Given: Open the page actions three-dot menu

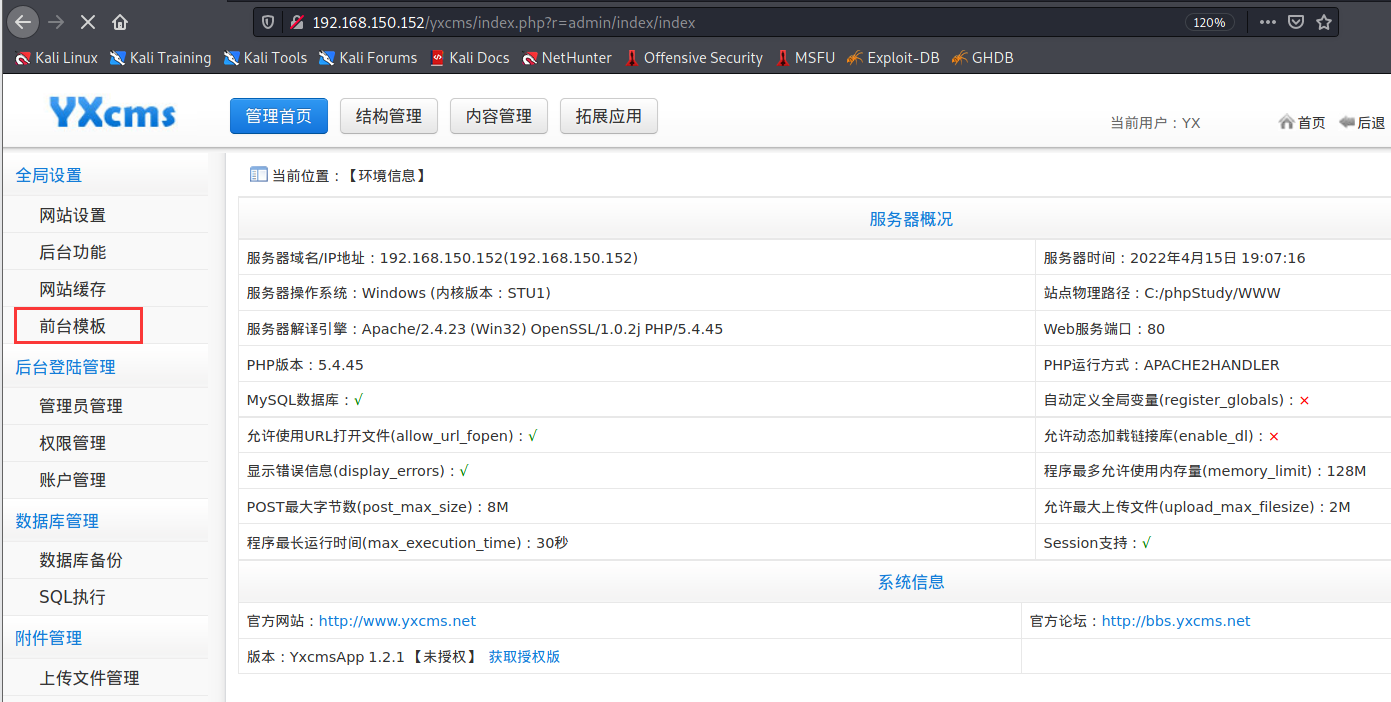Looking at the screenshot, I should click(x=1267, y=22).
